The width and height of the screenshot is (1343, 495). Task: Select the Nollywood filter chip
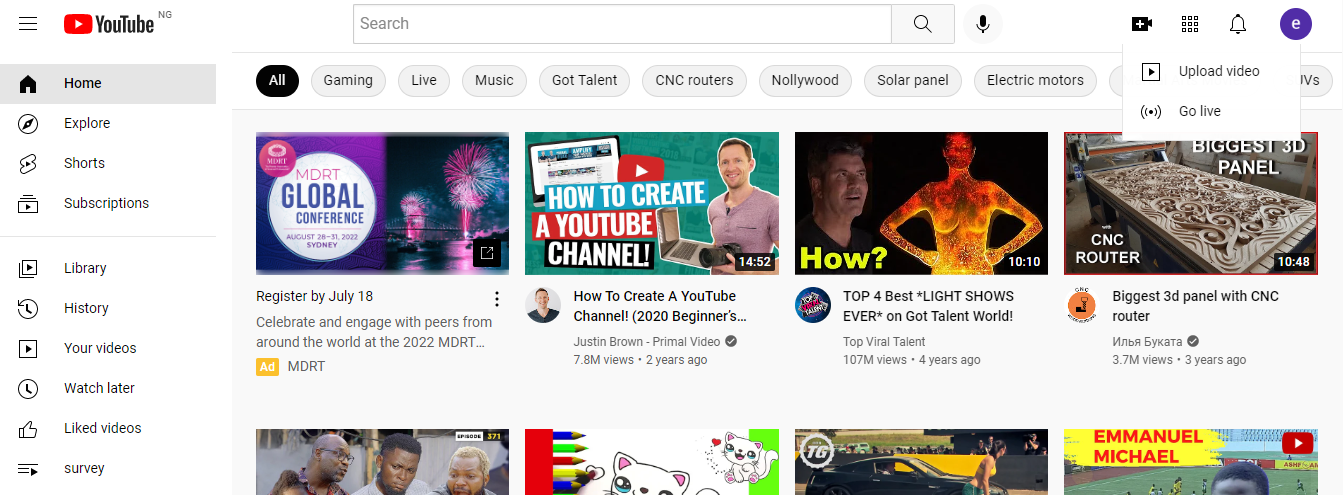coord(805,80)
